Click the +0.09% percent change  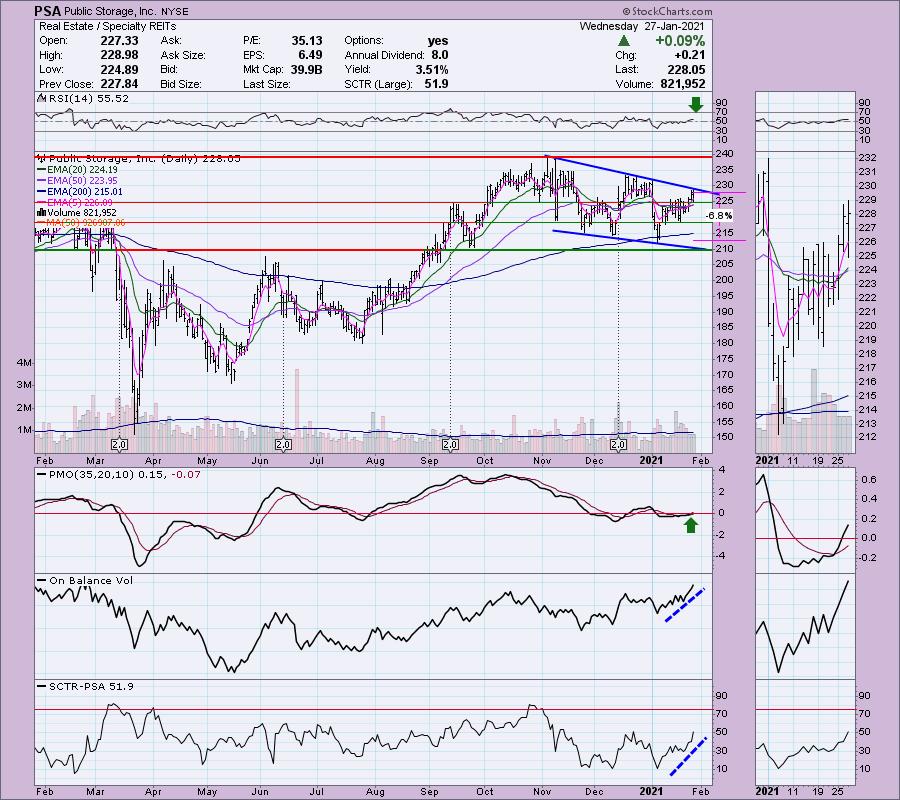(680, 41)
